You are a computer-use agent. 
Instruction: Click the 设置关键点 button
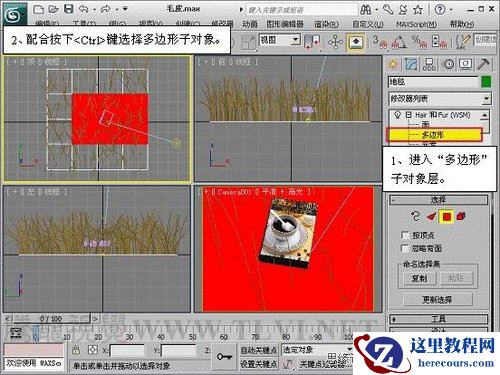(259, 364)
